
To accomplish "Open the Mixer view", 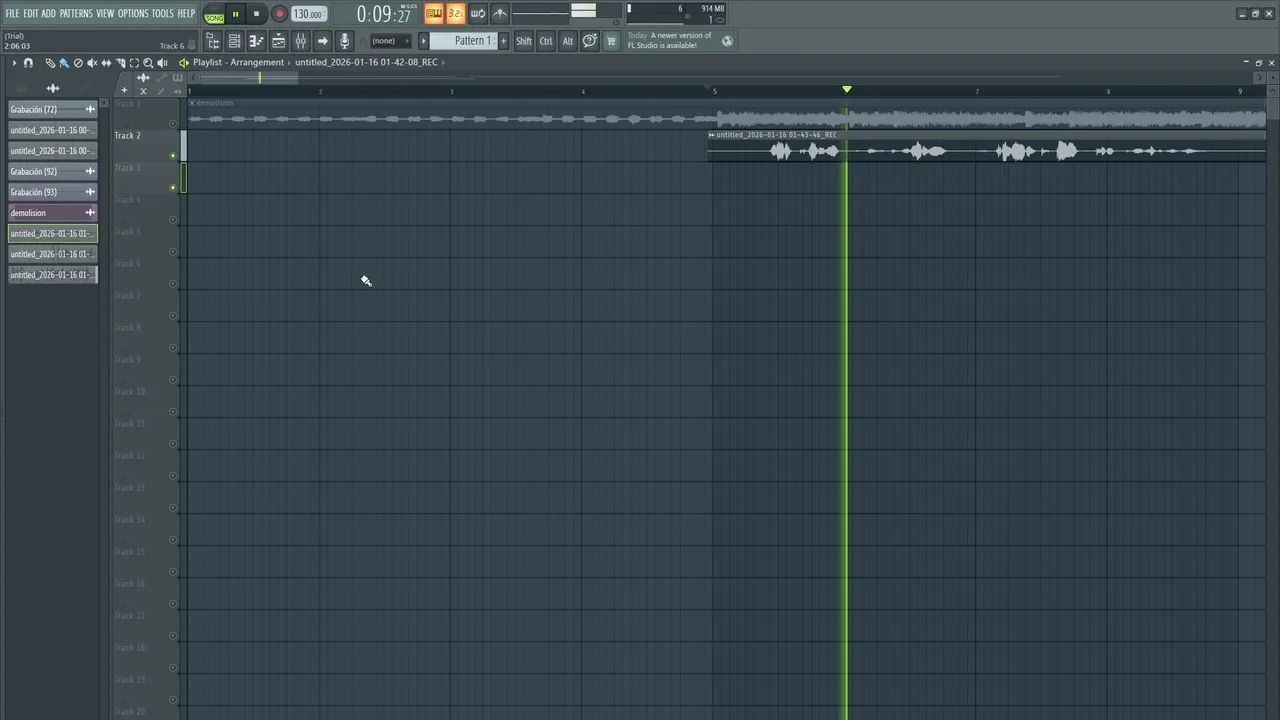I will click(300, 41).
